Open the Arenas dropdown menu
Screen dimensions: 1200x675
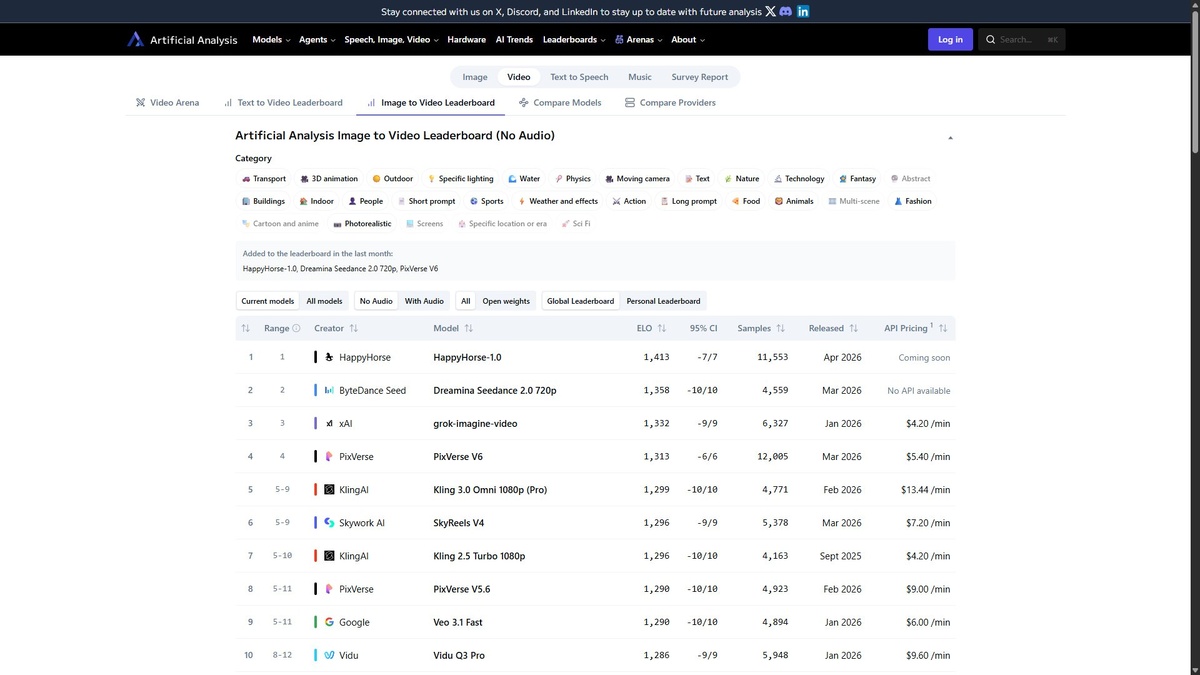tap(639, 40)
